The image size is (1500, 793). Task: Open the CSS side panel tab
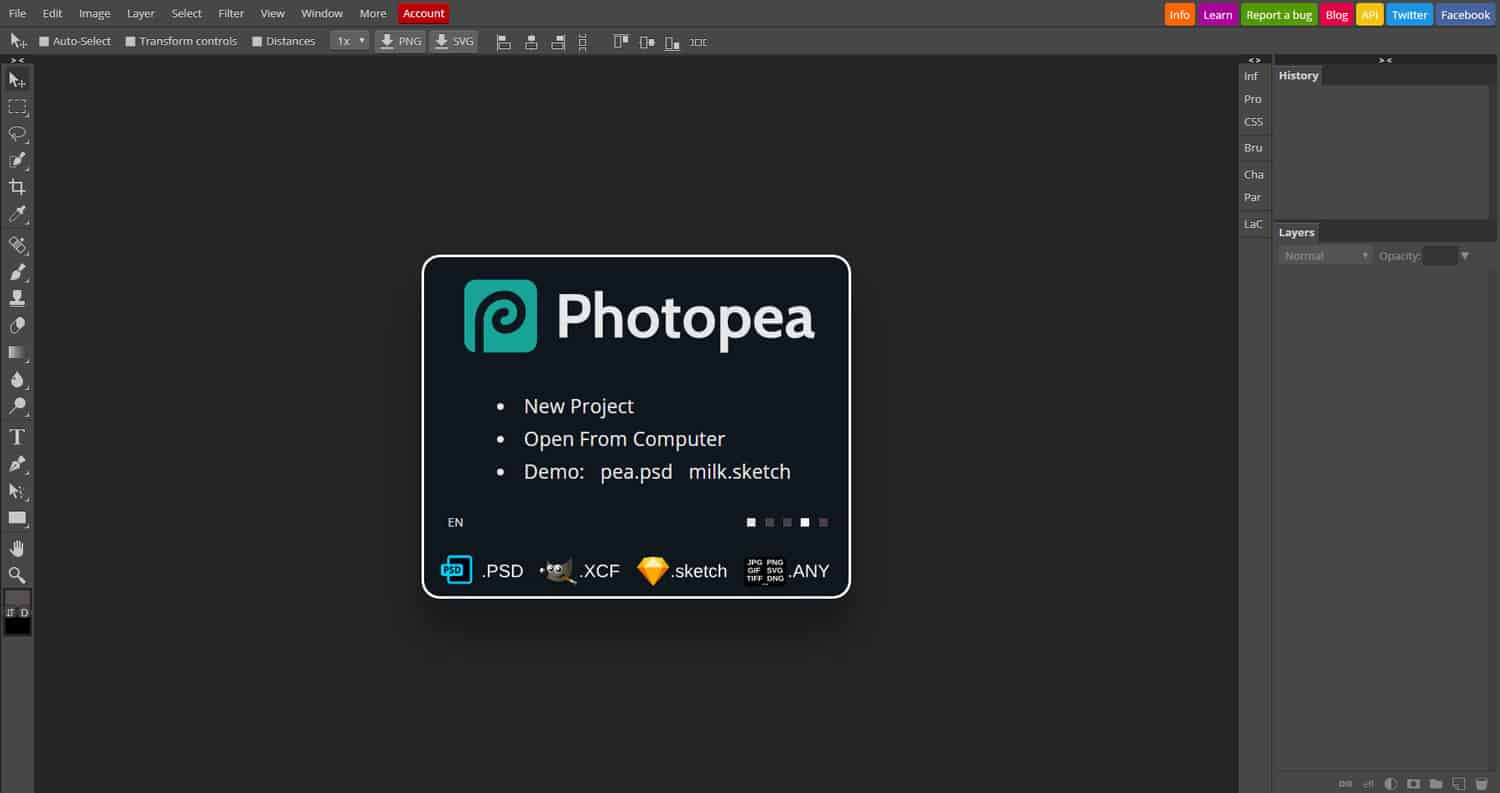1254,122
